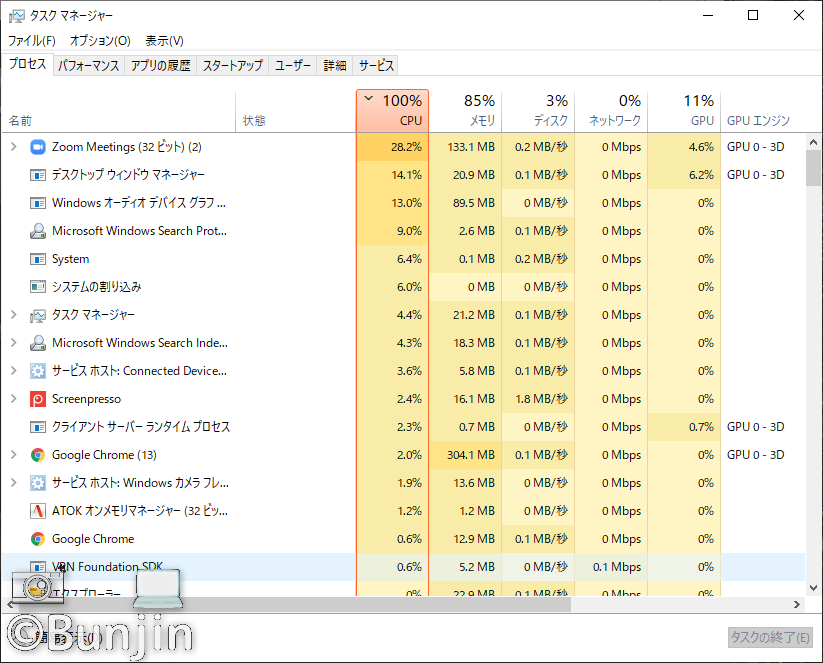The image size is (823, 663).
Task: Click the 1.8 MB/秒 disk cell for Screenpresso
Action: (538, 399)
